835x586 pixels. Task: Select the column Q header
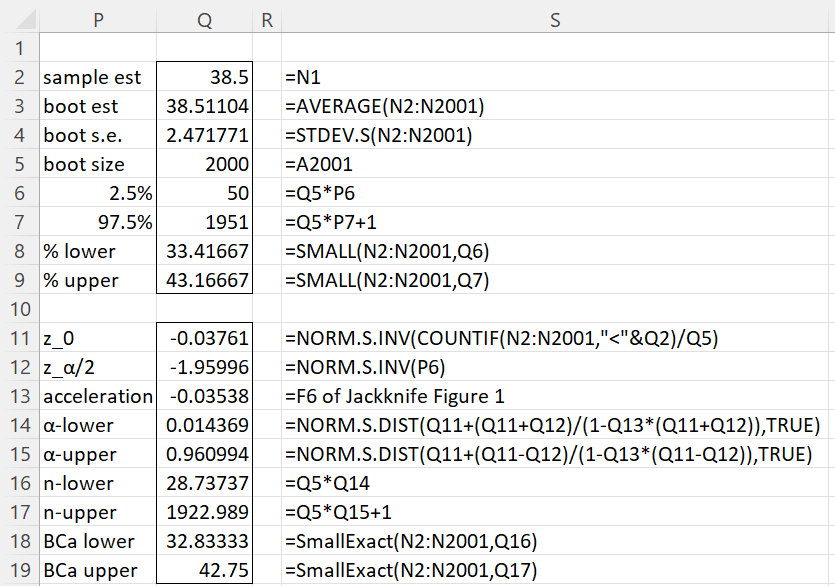pyautogui.click(x=204, y=19)
